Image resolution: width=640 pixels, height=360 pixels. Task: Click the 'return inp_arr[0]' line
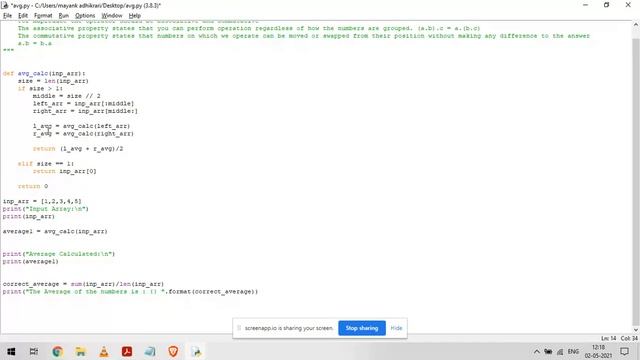[x=64, y=171]
